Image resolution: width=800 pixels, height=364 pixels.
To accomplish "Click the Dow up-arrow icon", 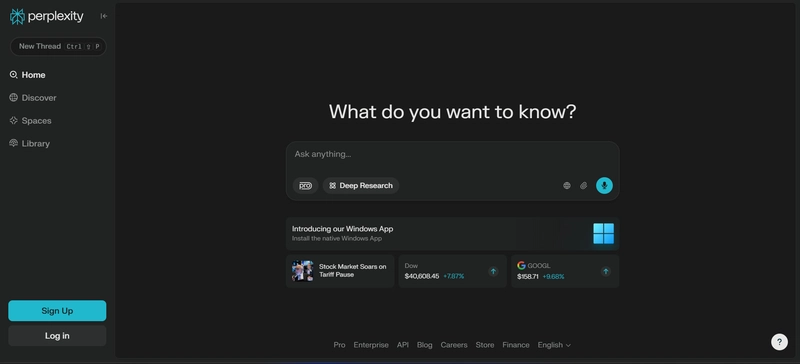I will (x=493, y=271).
